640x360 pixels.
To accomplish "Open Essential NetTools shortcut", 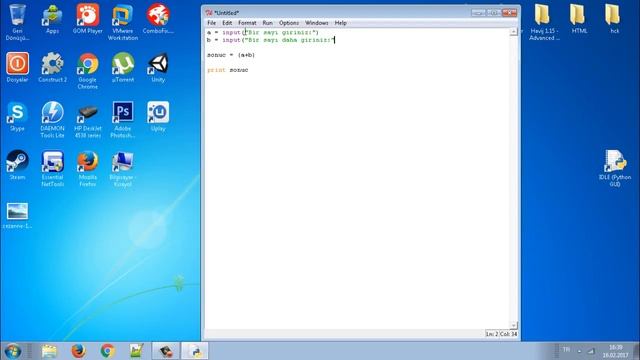I will (52, 169).
